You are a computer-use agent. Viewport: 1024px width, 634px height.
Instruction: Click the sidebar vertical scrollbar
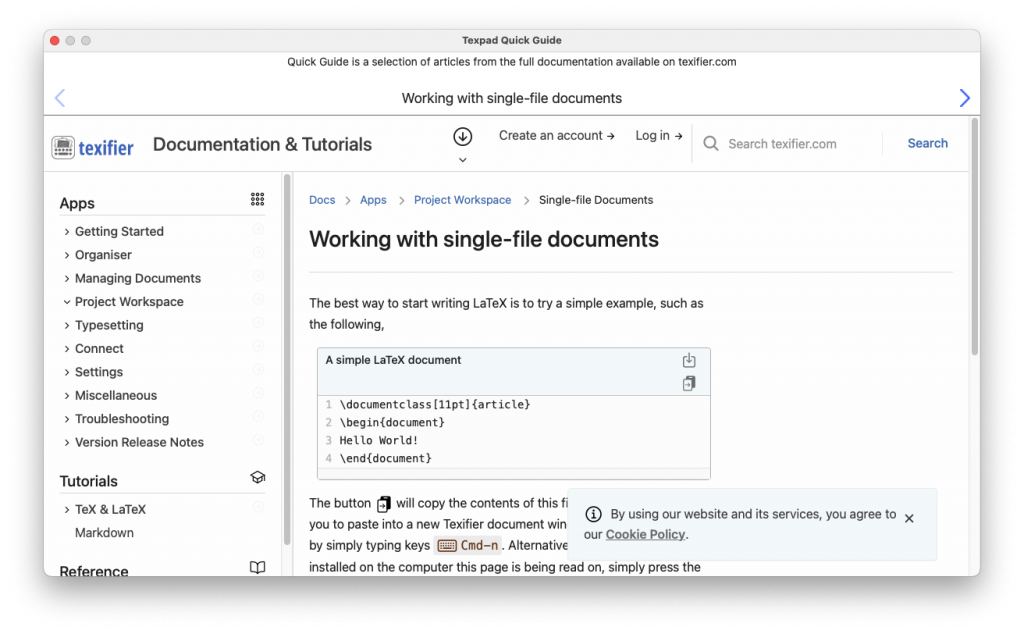coord(287,359)
